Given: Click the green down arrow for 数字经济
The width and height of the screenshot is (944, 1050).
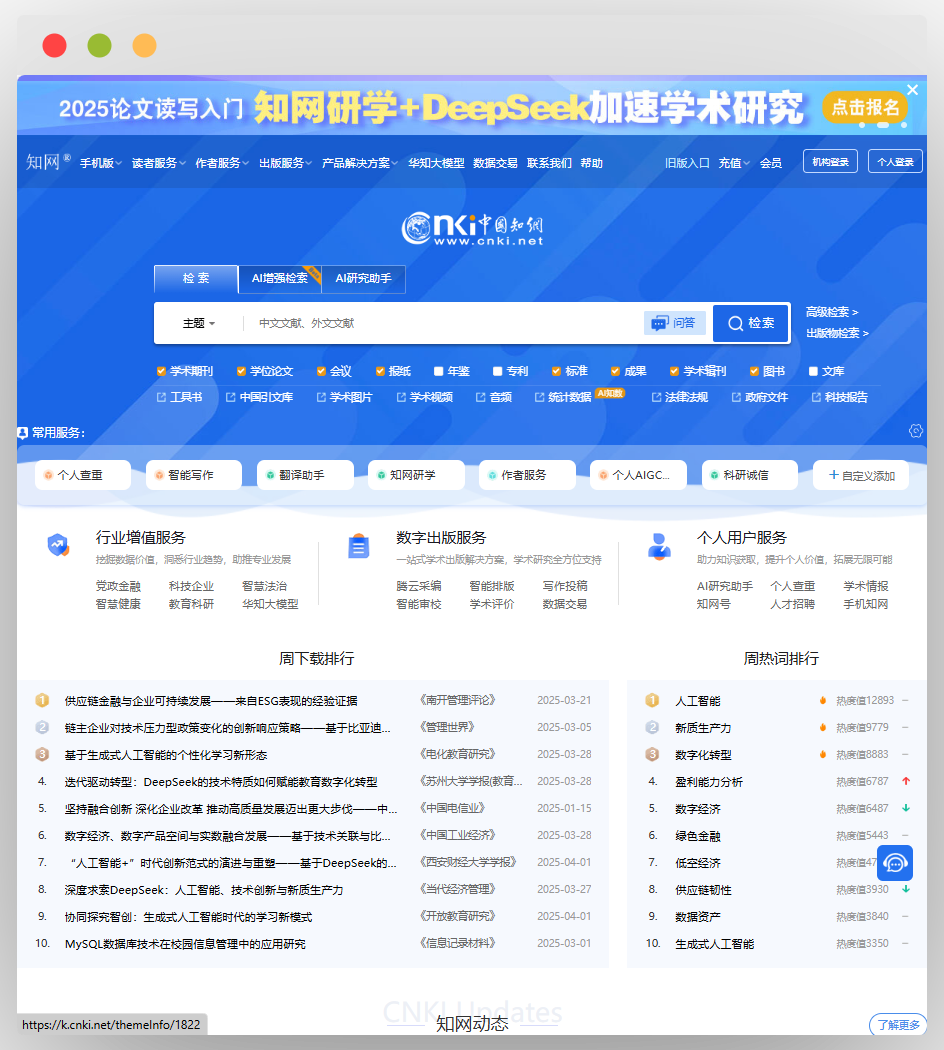Looking at the screenshot, I should [x=906, y=808].
